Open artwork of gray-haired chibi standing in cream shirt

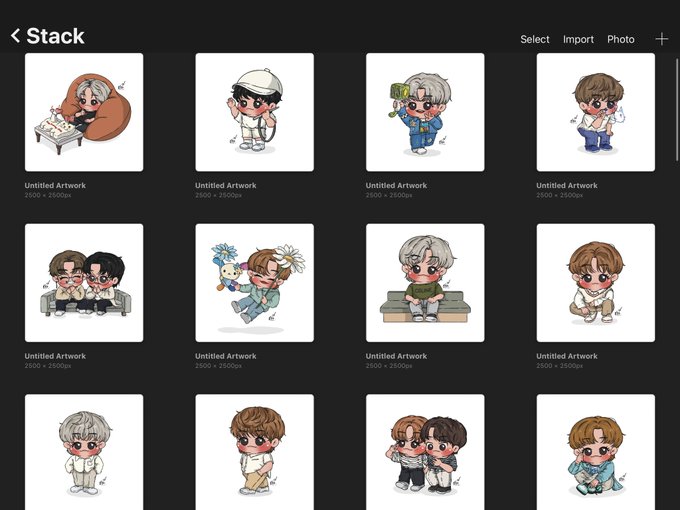pos(84,452)
